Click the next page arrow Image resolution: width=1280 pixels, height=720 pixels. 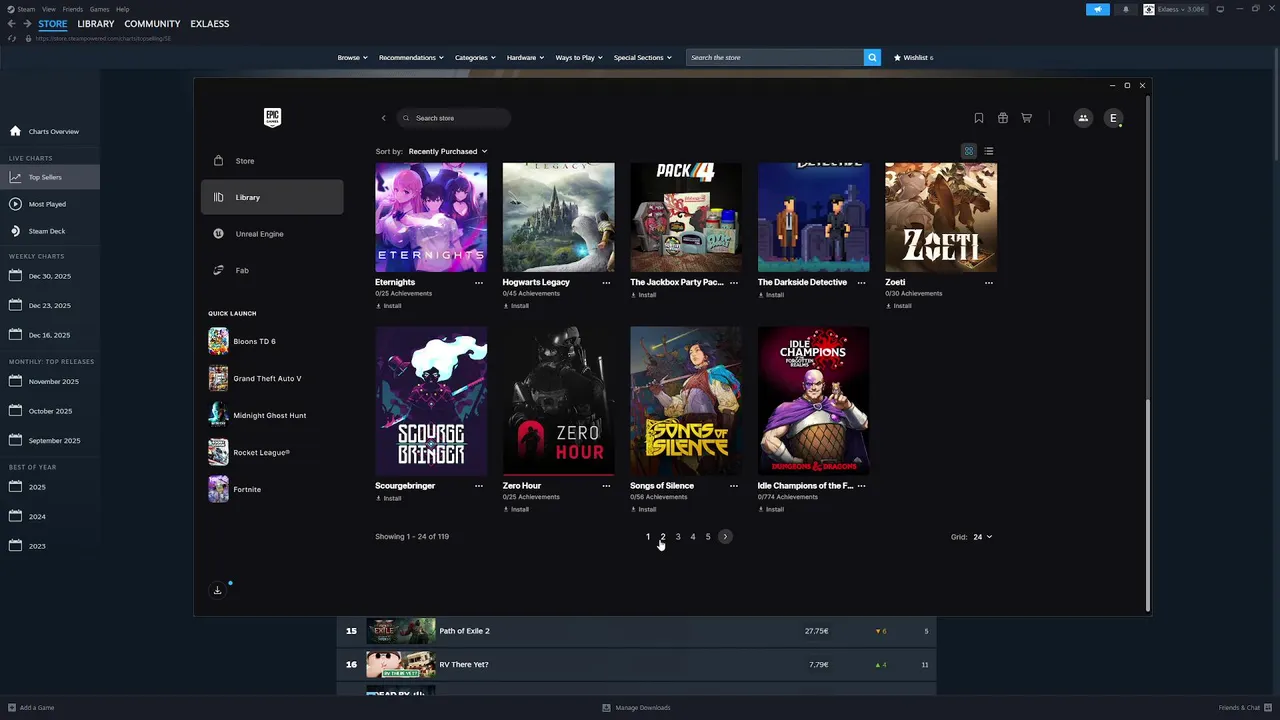click(725, 537)
